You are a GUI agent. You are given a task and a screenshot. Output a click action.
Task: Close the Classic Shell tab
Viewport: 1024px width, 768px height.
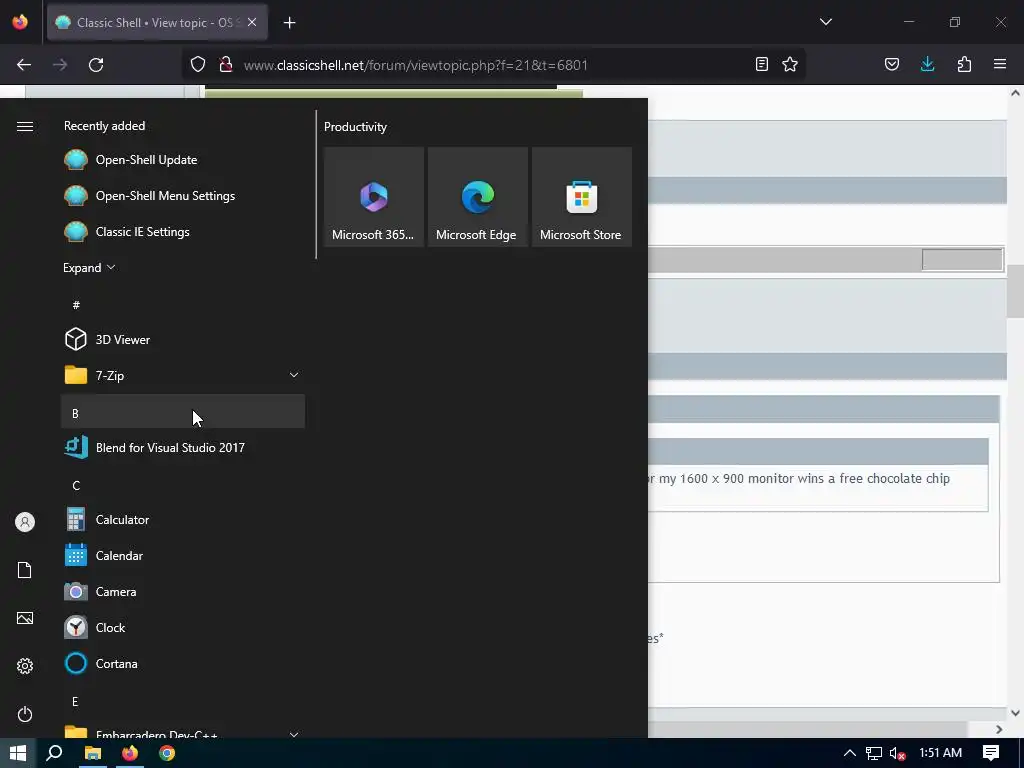(252, 22)
